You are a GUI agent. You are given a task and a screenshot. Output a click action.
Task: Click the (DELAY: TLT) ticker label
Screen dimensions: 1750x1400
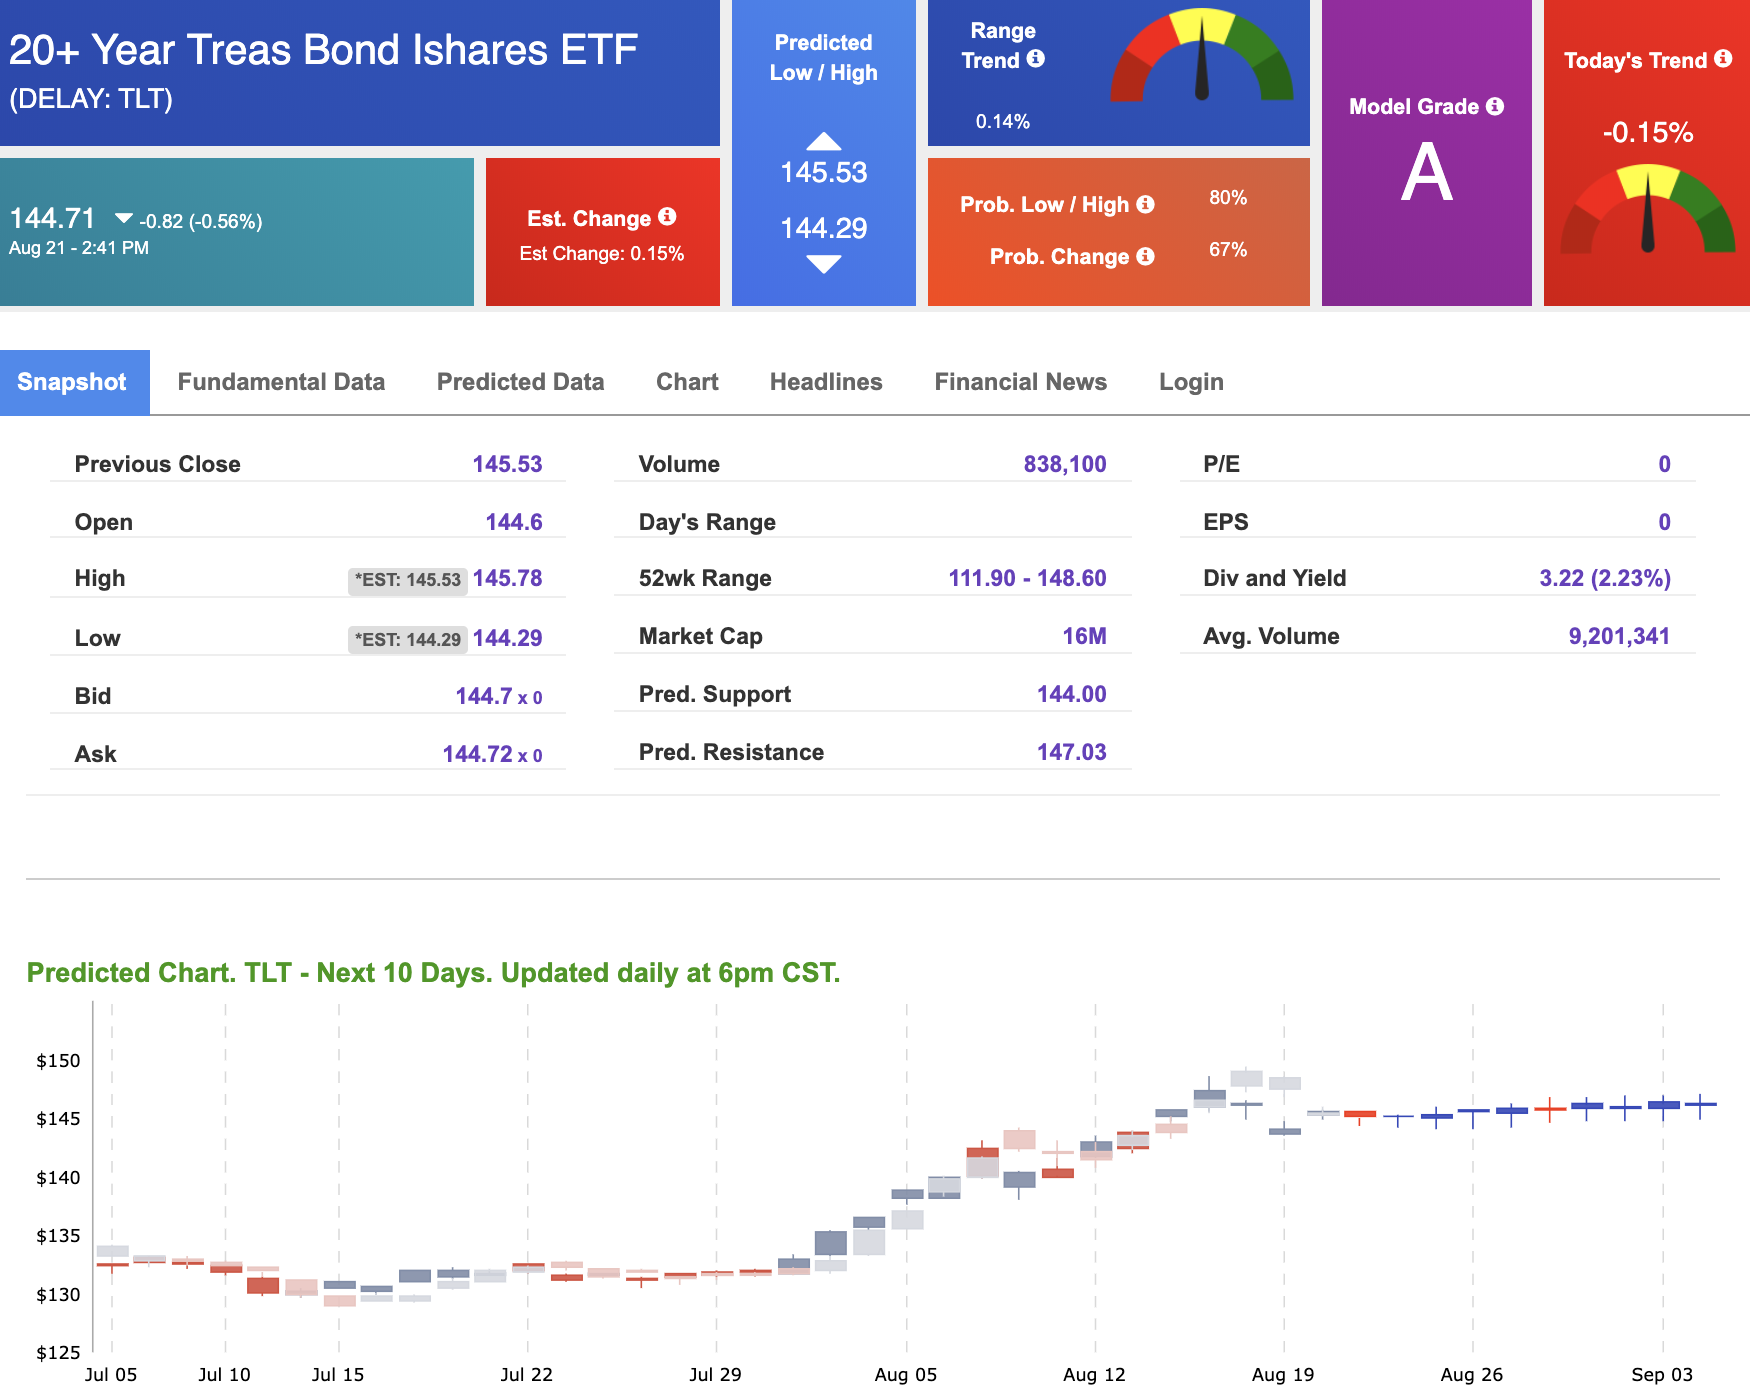click(91, 99)
